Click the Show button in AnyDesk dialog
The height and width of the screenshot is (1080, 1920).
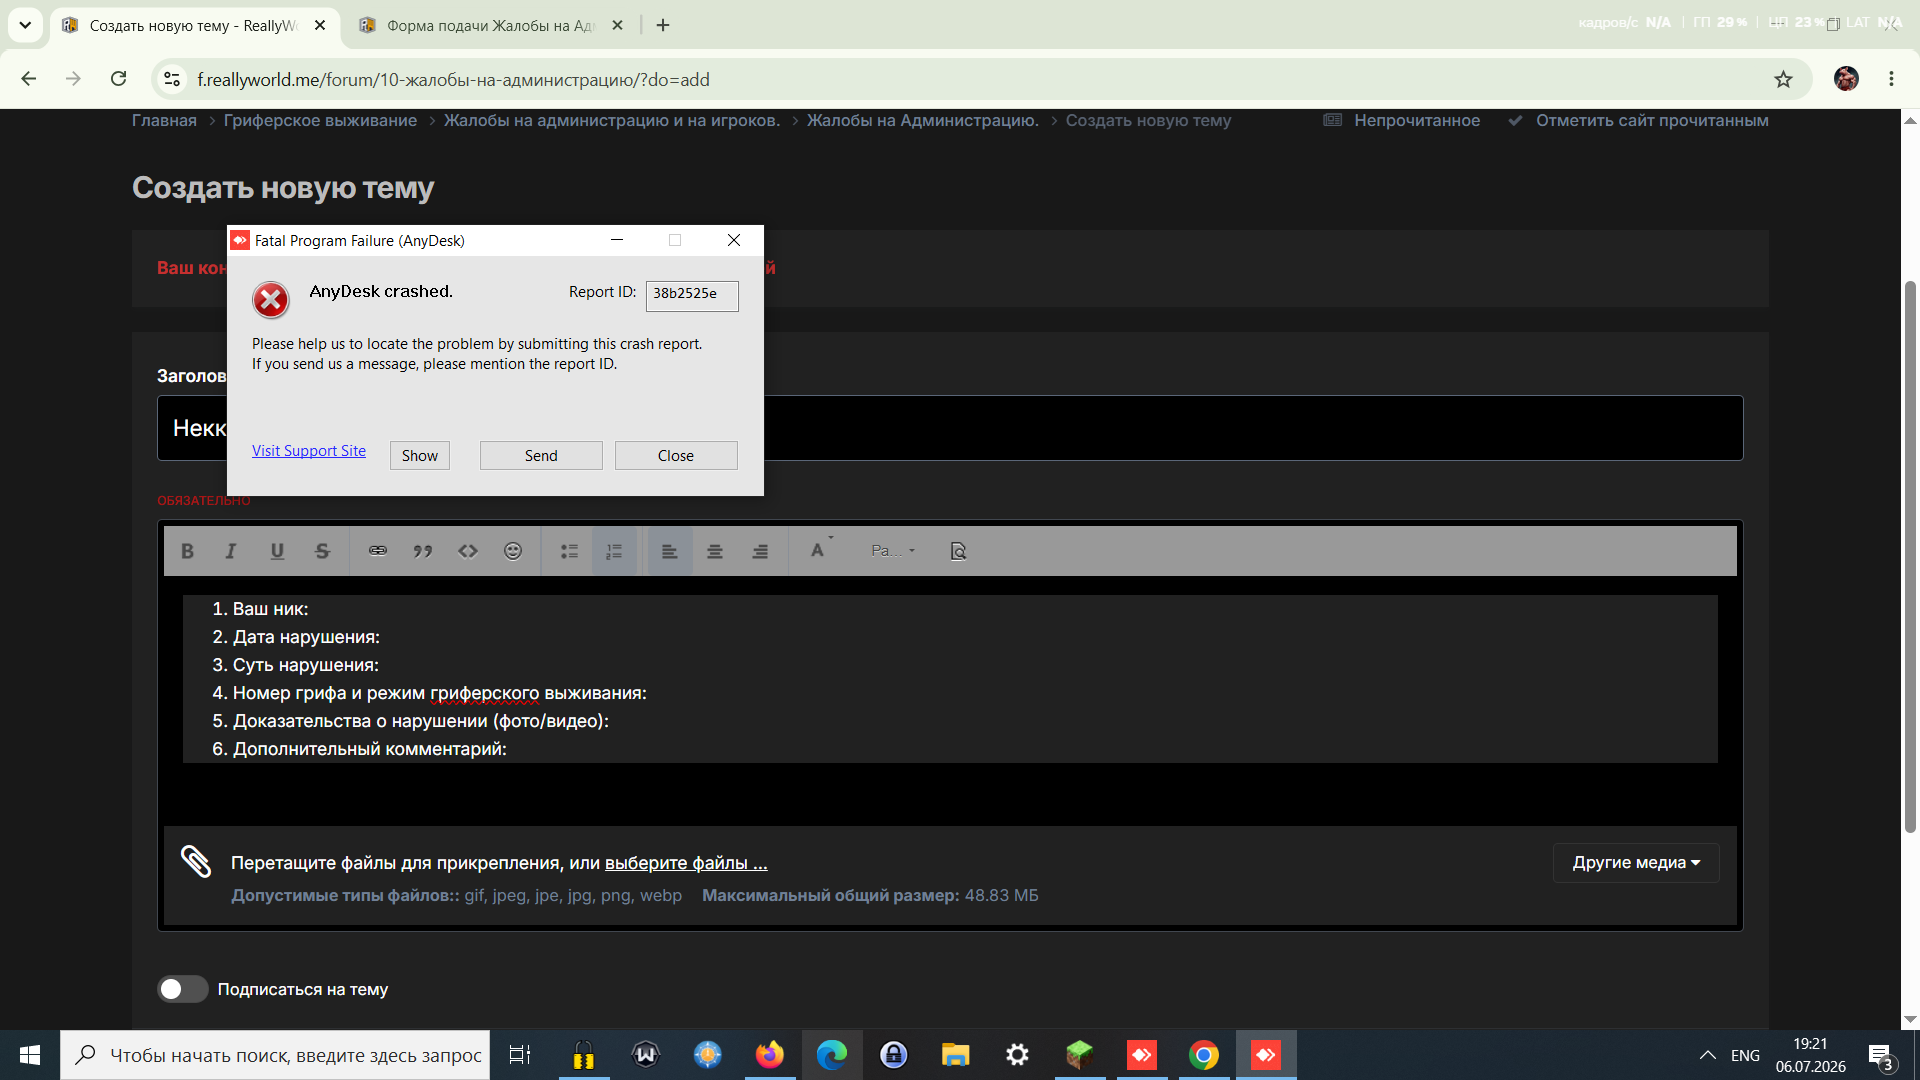click(x=420, y=455)
